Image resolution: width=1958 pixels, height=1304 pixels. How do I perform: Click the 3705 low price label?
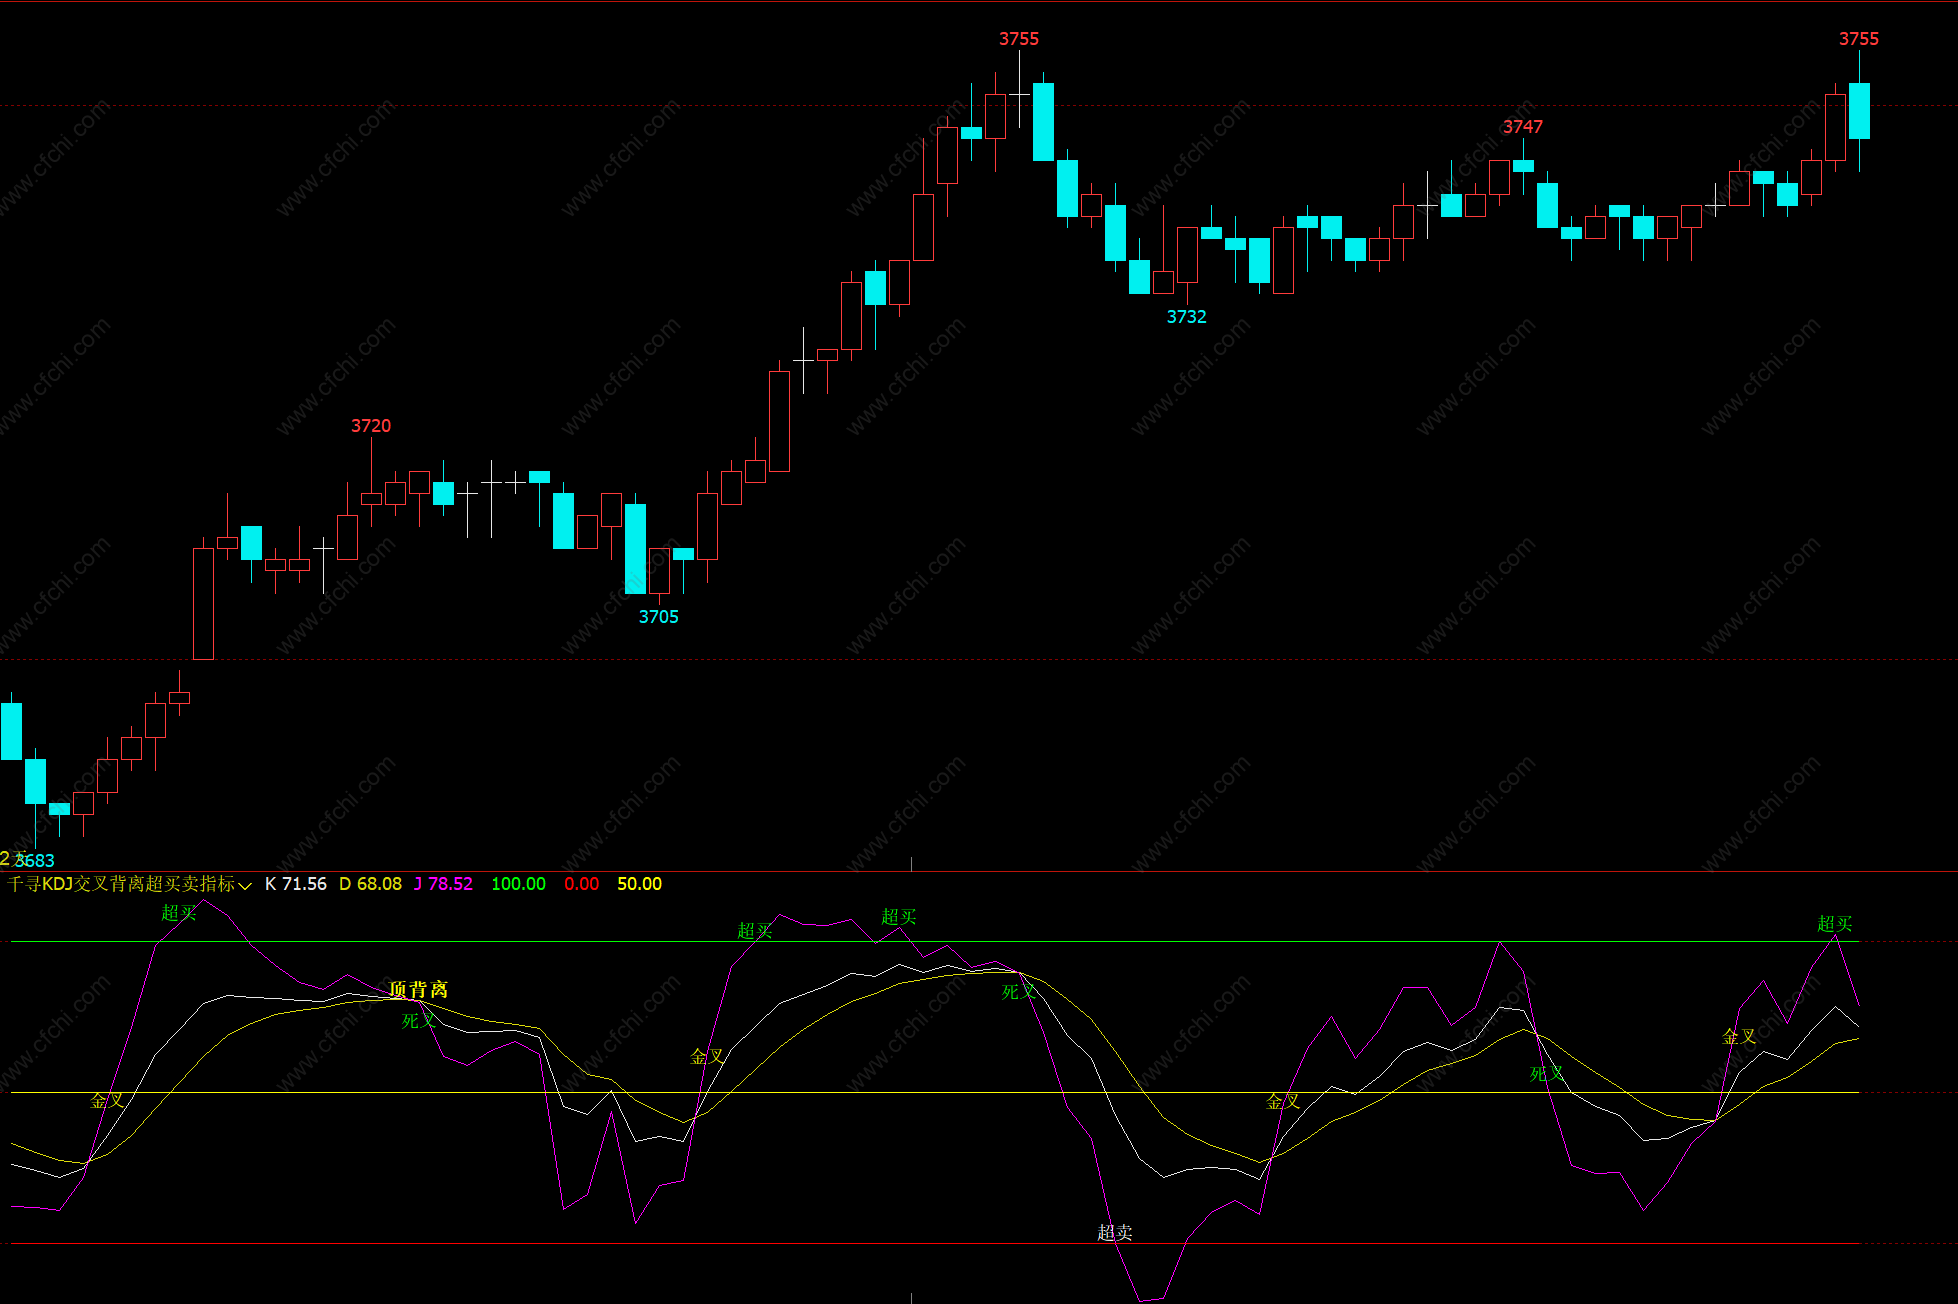(658, 617)
